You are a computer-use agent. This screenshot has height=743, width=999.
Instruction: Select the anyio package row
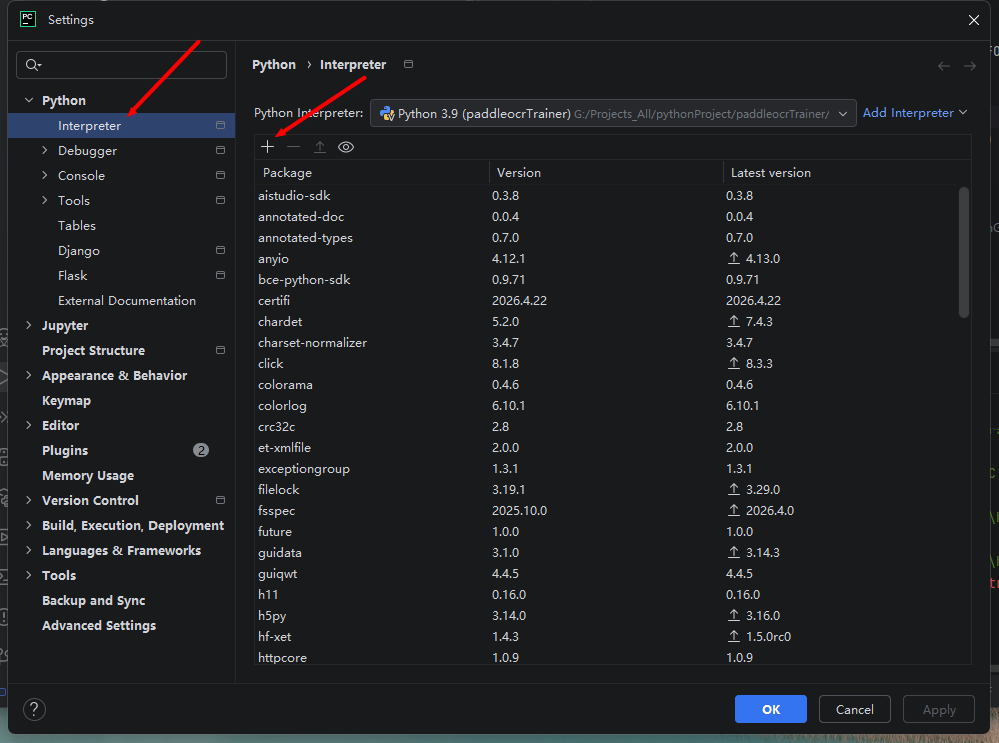(606, 259)
